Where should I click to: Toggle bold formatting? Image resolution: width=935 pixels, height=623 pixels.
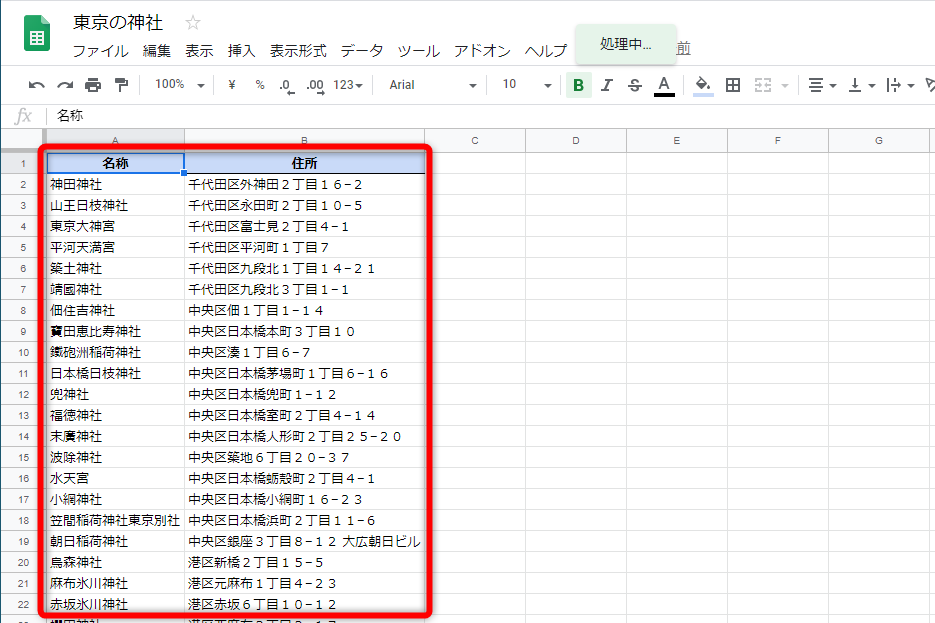tap(578, 85)
